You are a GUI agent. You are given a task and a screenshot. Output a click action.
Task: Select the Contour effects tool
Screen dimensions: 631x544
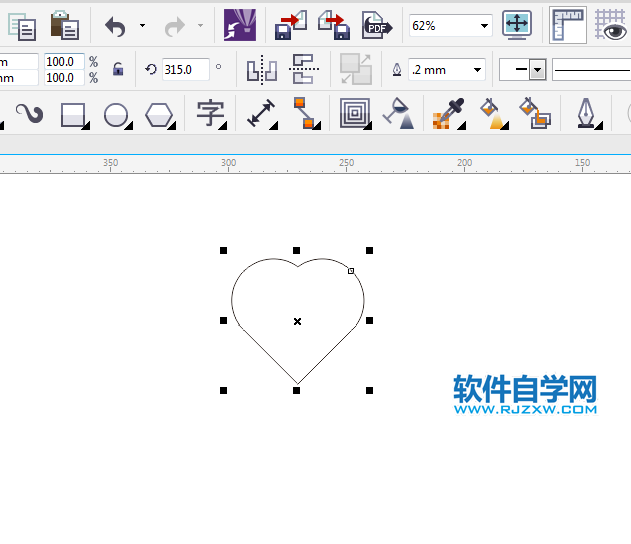pyautogui.click(x=355, y=114)
